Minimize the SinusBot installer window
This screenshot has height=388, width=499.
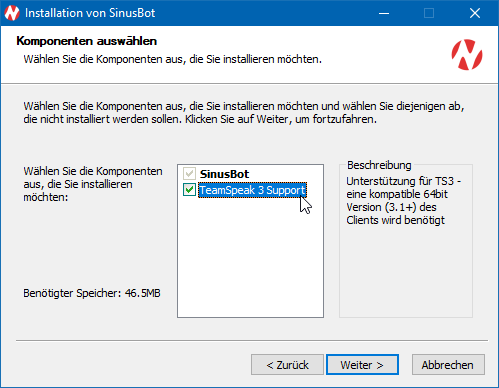point(384,13)
